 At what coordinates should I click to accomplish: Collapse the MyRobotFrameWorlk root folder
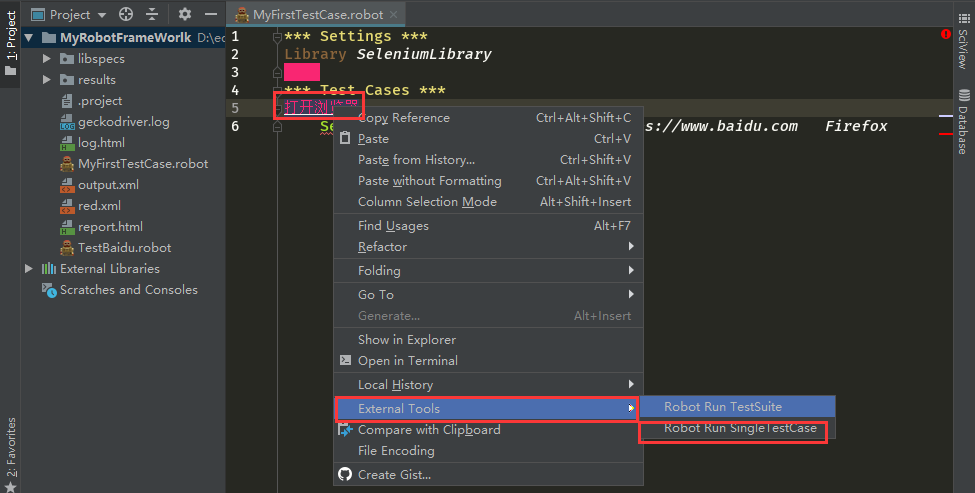click(x=29, y=38)
